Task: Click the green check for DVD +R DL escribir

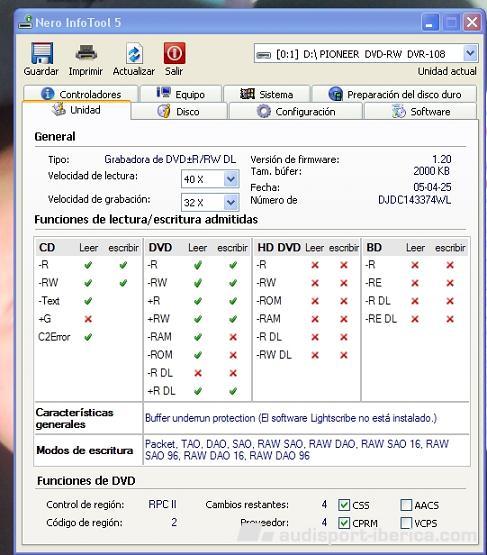Action: pos(233,391)
